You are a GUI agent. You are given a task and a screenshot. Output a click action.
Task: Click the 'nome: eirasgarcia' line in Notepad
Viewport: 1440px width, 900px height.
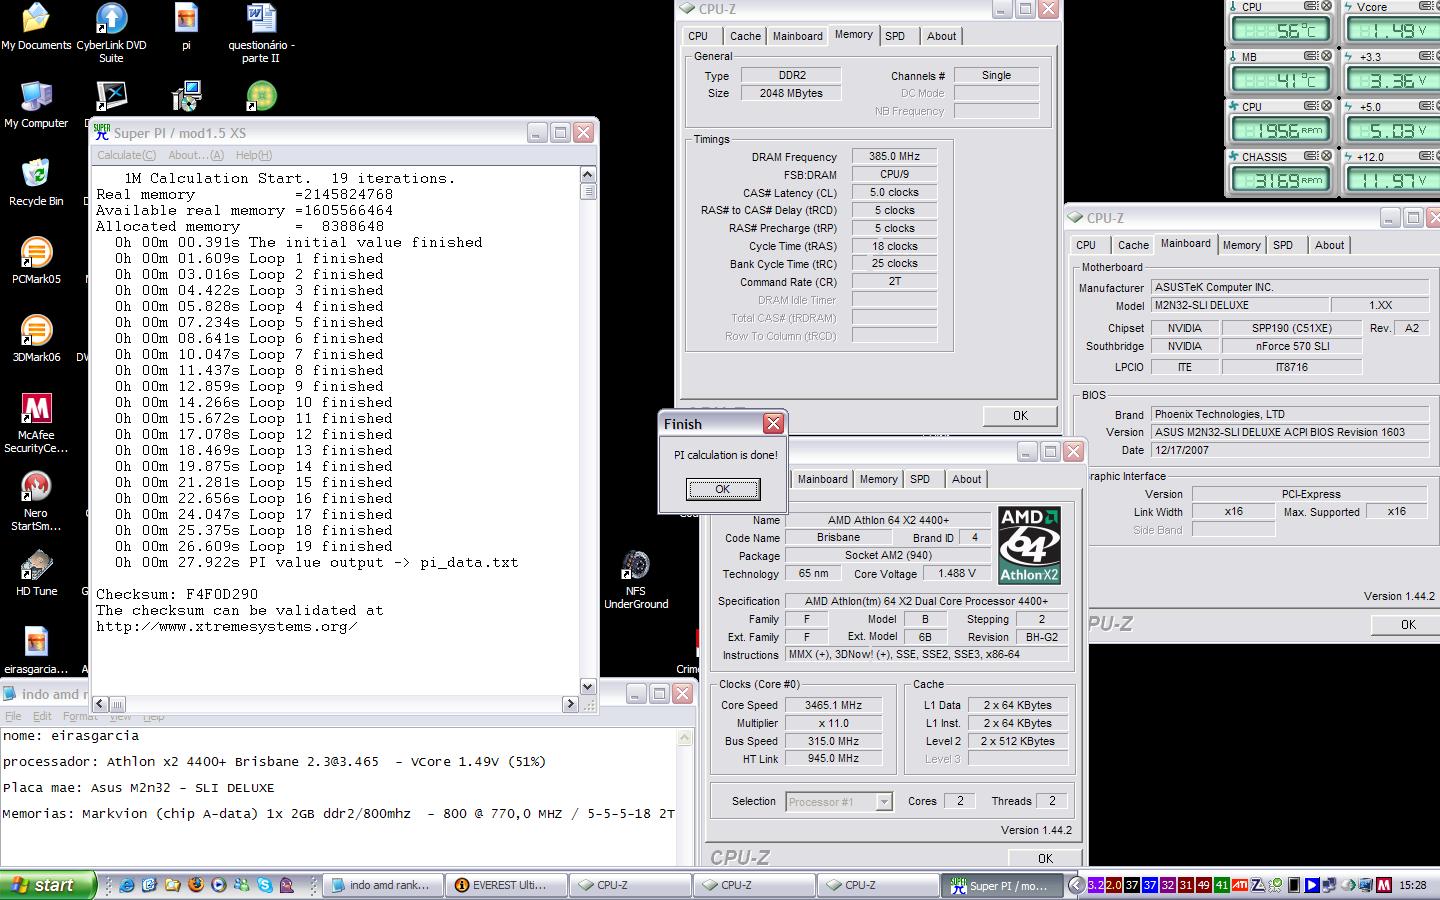pyautogui.click(x=70, y=735)
